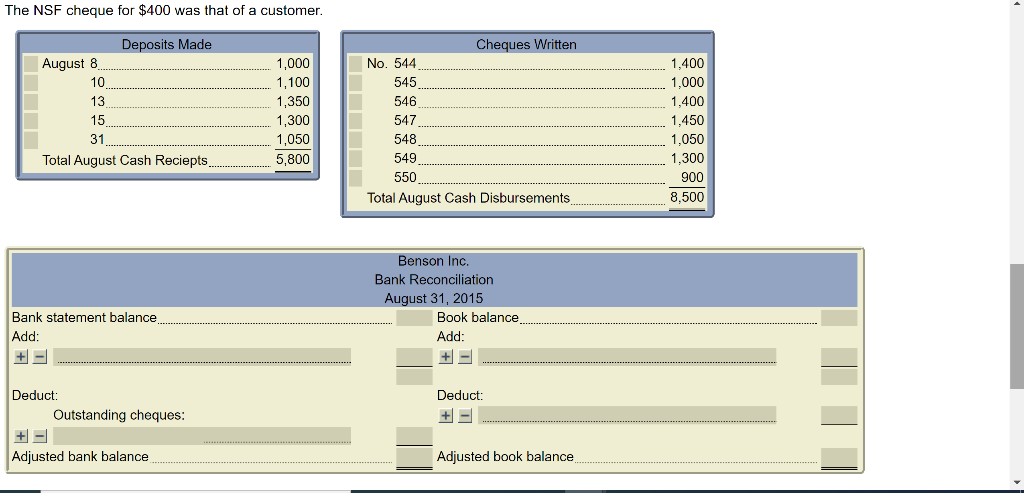1024x493 pixels.
Task: Click the 900 amount for cheque 550
Action: [692, 177]
